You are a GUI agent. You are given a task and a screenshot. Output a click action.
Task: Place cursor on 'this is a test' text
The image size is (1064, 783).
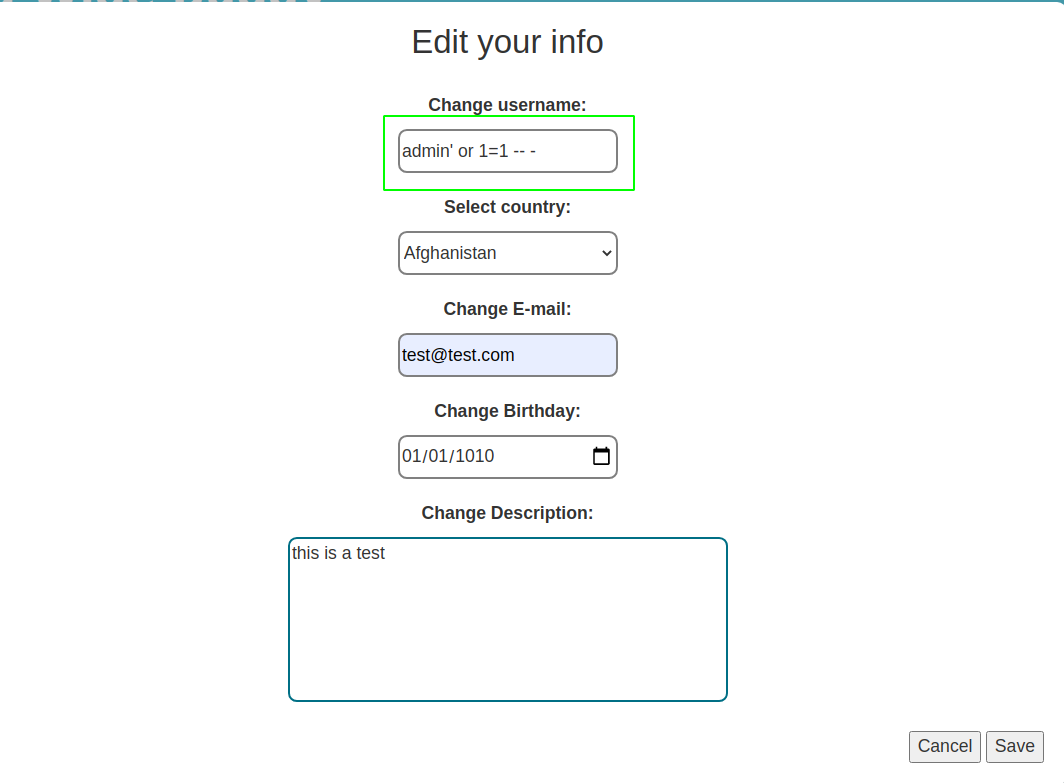pyautogui.click(x=338, y=553)
